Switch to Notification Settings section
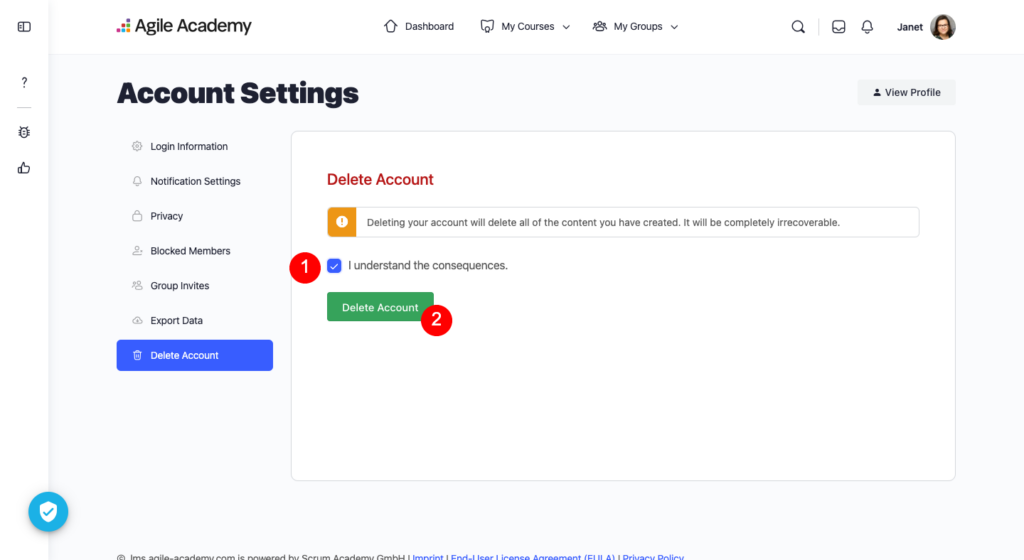Viewport: 1024px width, 560px height. [195, 182]
